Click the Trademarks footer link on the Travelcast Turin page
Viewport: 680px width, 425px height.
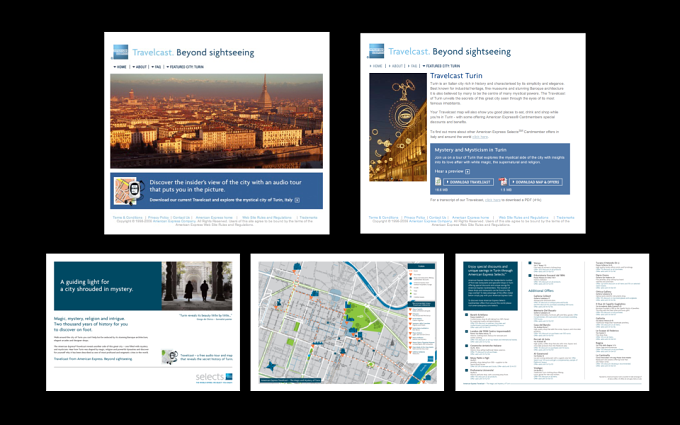pyautogui.click(x=565, y=218)
